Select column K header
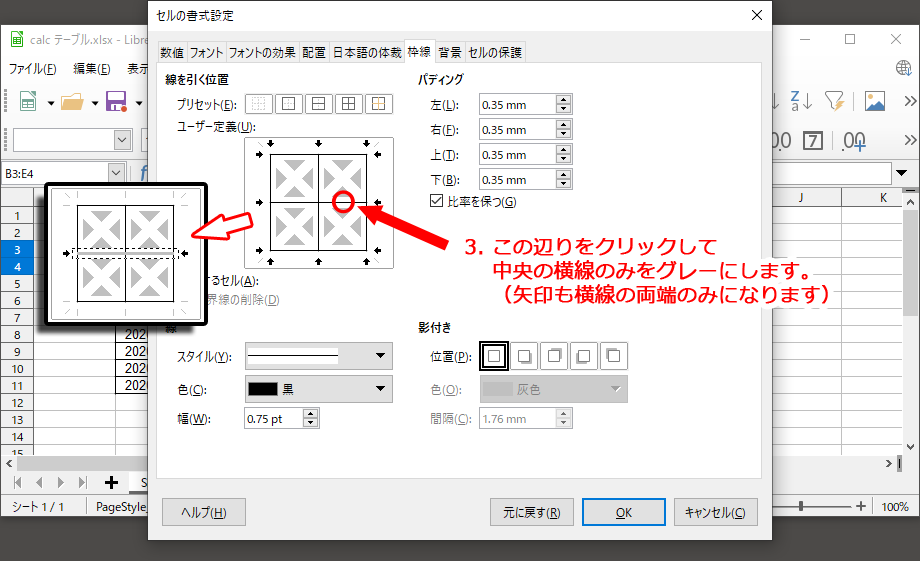Viewport: 920px width, 561px height. tap(883, 198)
